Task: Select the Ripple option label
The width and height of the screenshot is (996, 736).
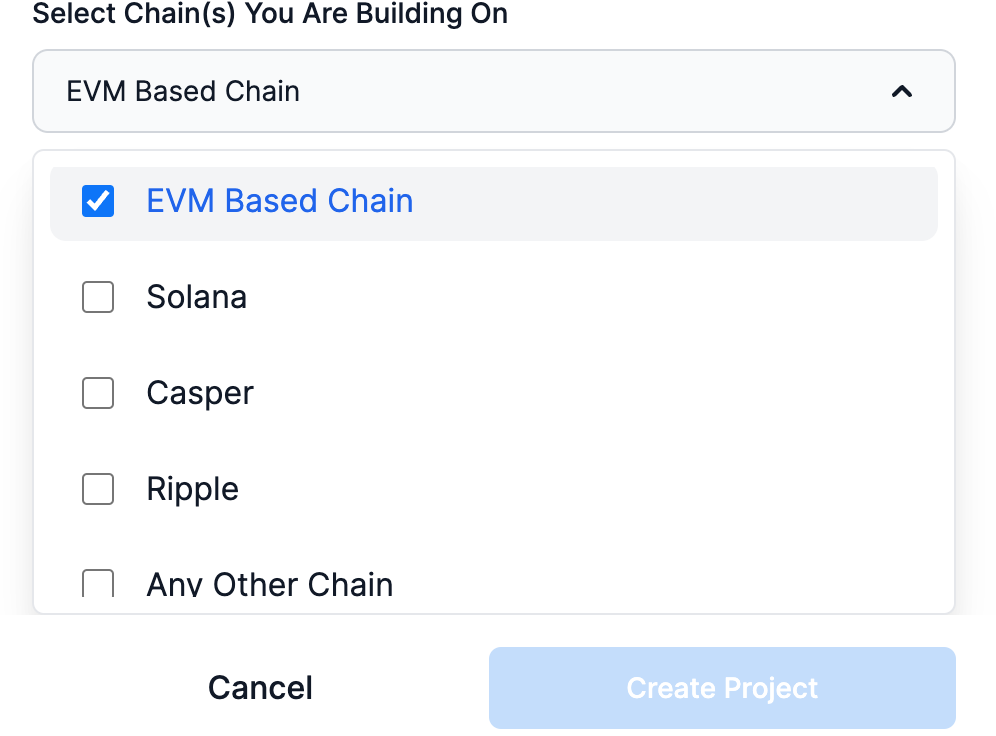Action: (x=192, y=490)
